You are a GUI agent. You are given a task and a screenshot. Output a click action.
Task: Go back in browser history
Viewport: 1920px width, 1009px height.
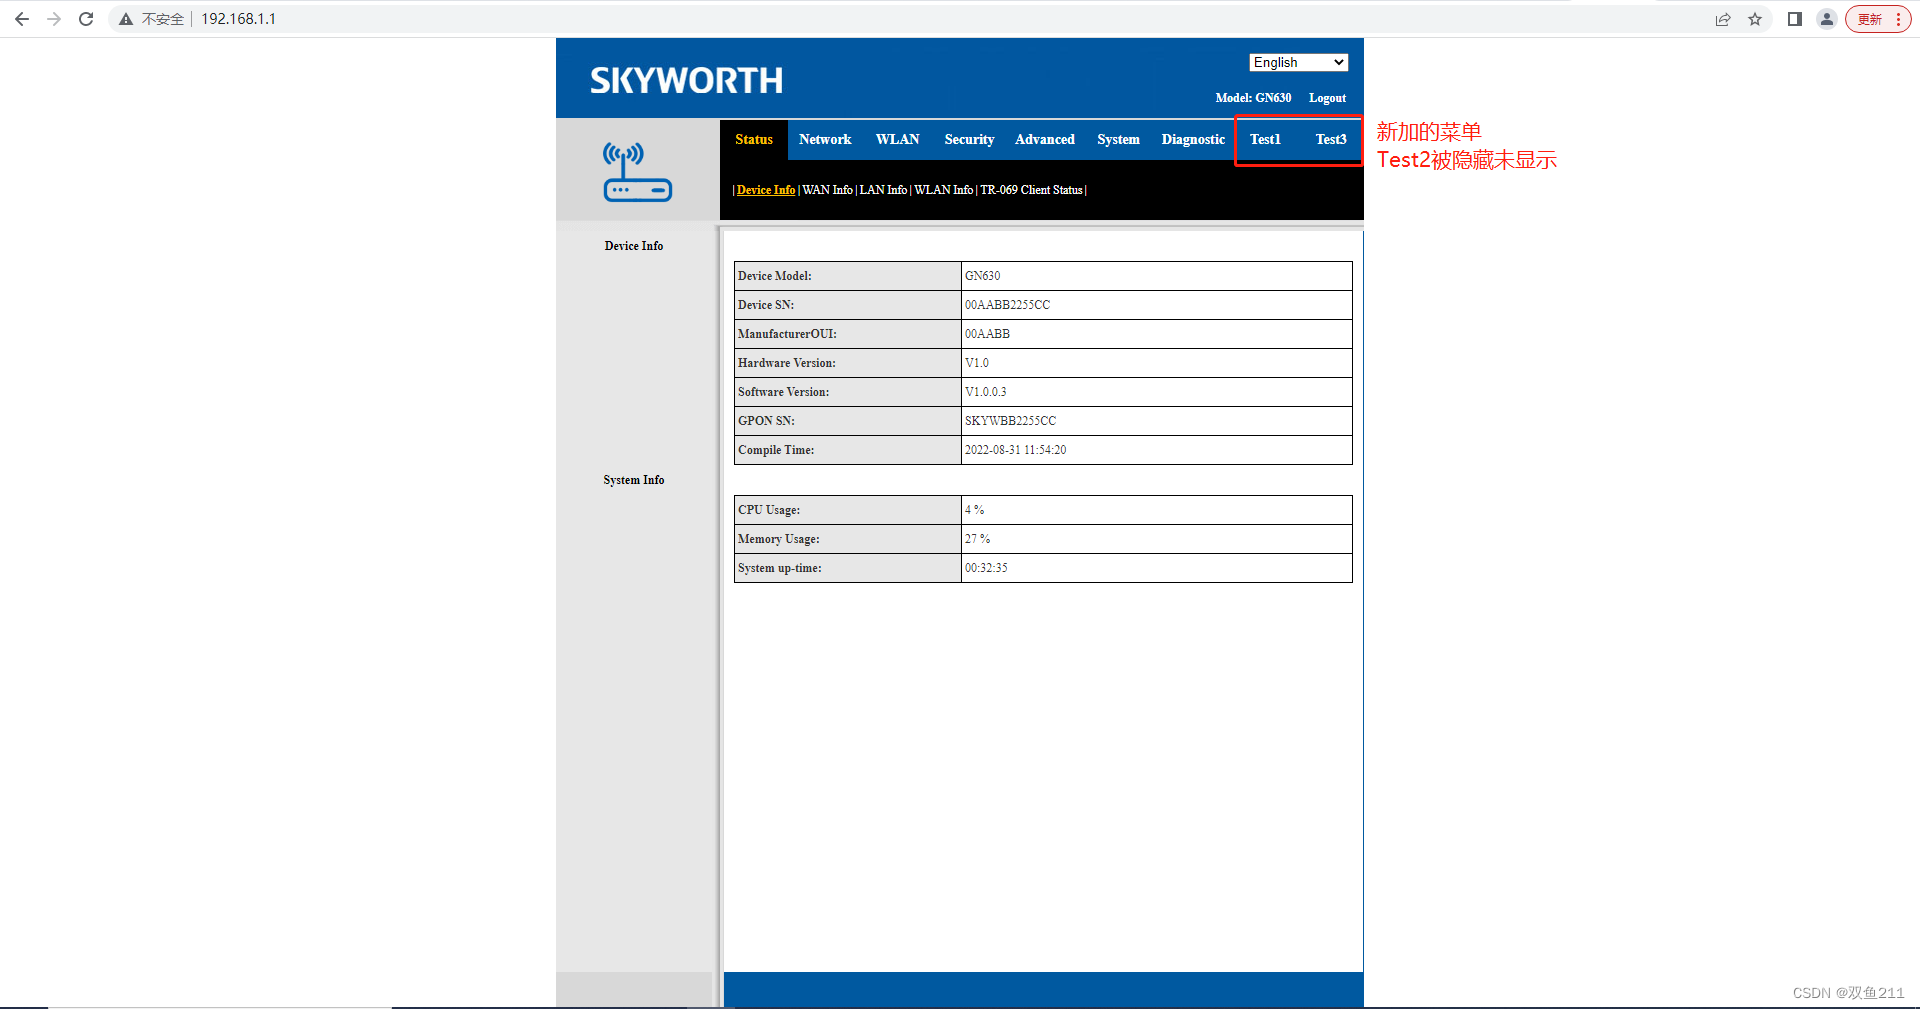(x=22, y=19)
